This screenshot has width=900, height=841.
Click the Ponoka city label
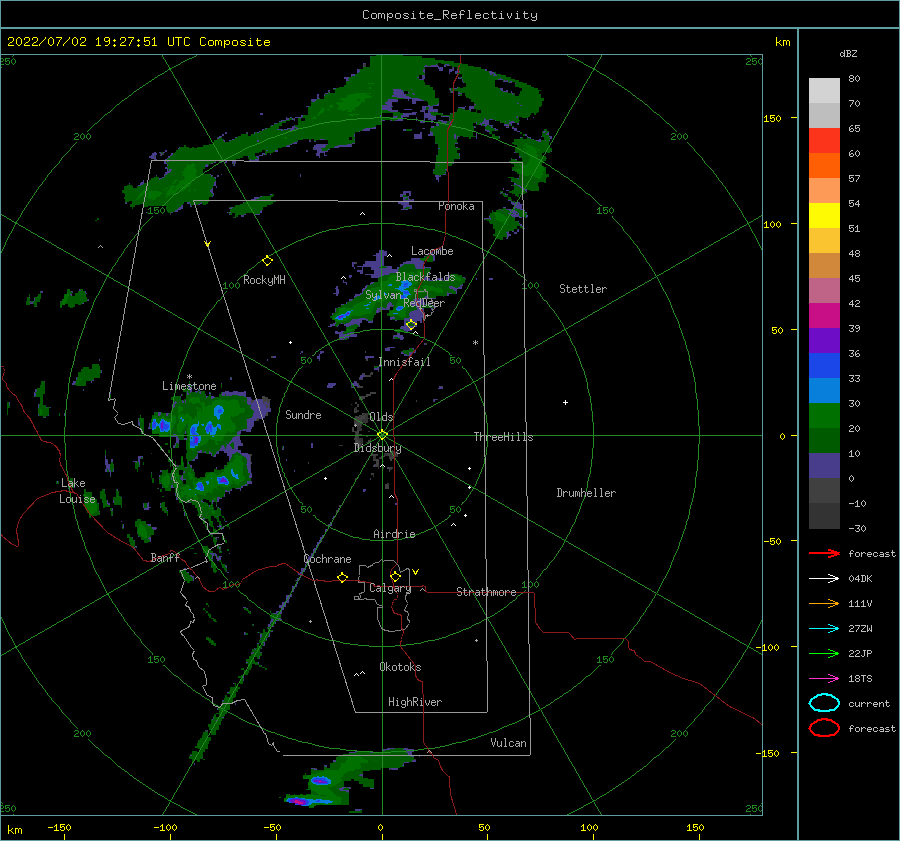click(456, 206)
